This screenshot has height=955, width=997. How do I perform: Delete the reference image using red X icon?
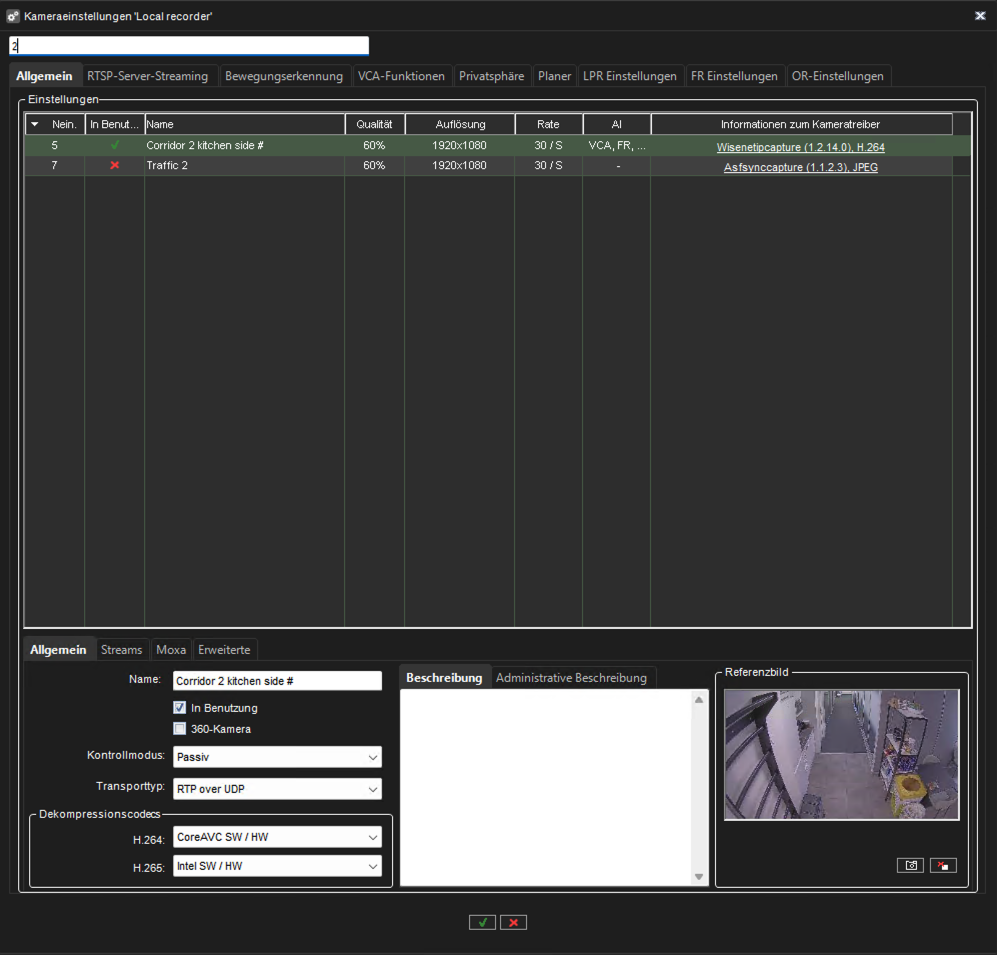point(943,865)
